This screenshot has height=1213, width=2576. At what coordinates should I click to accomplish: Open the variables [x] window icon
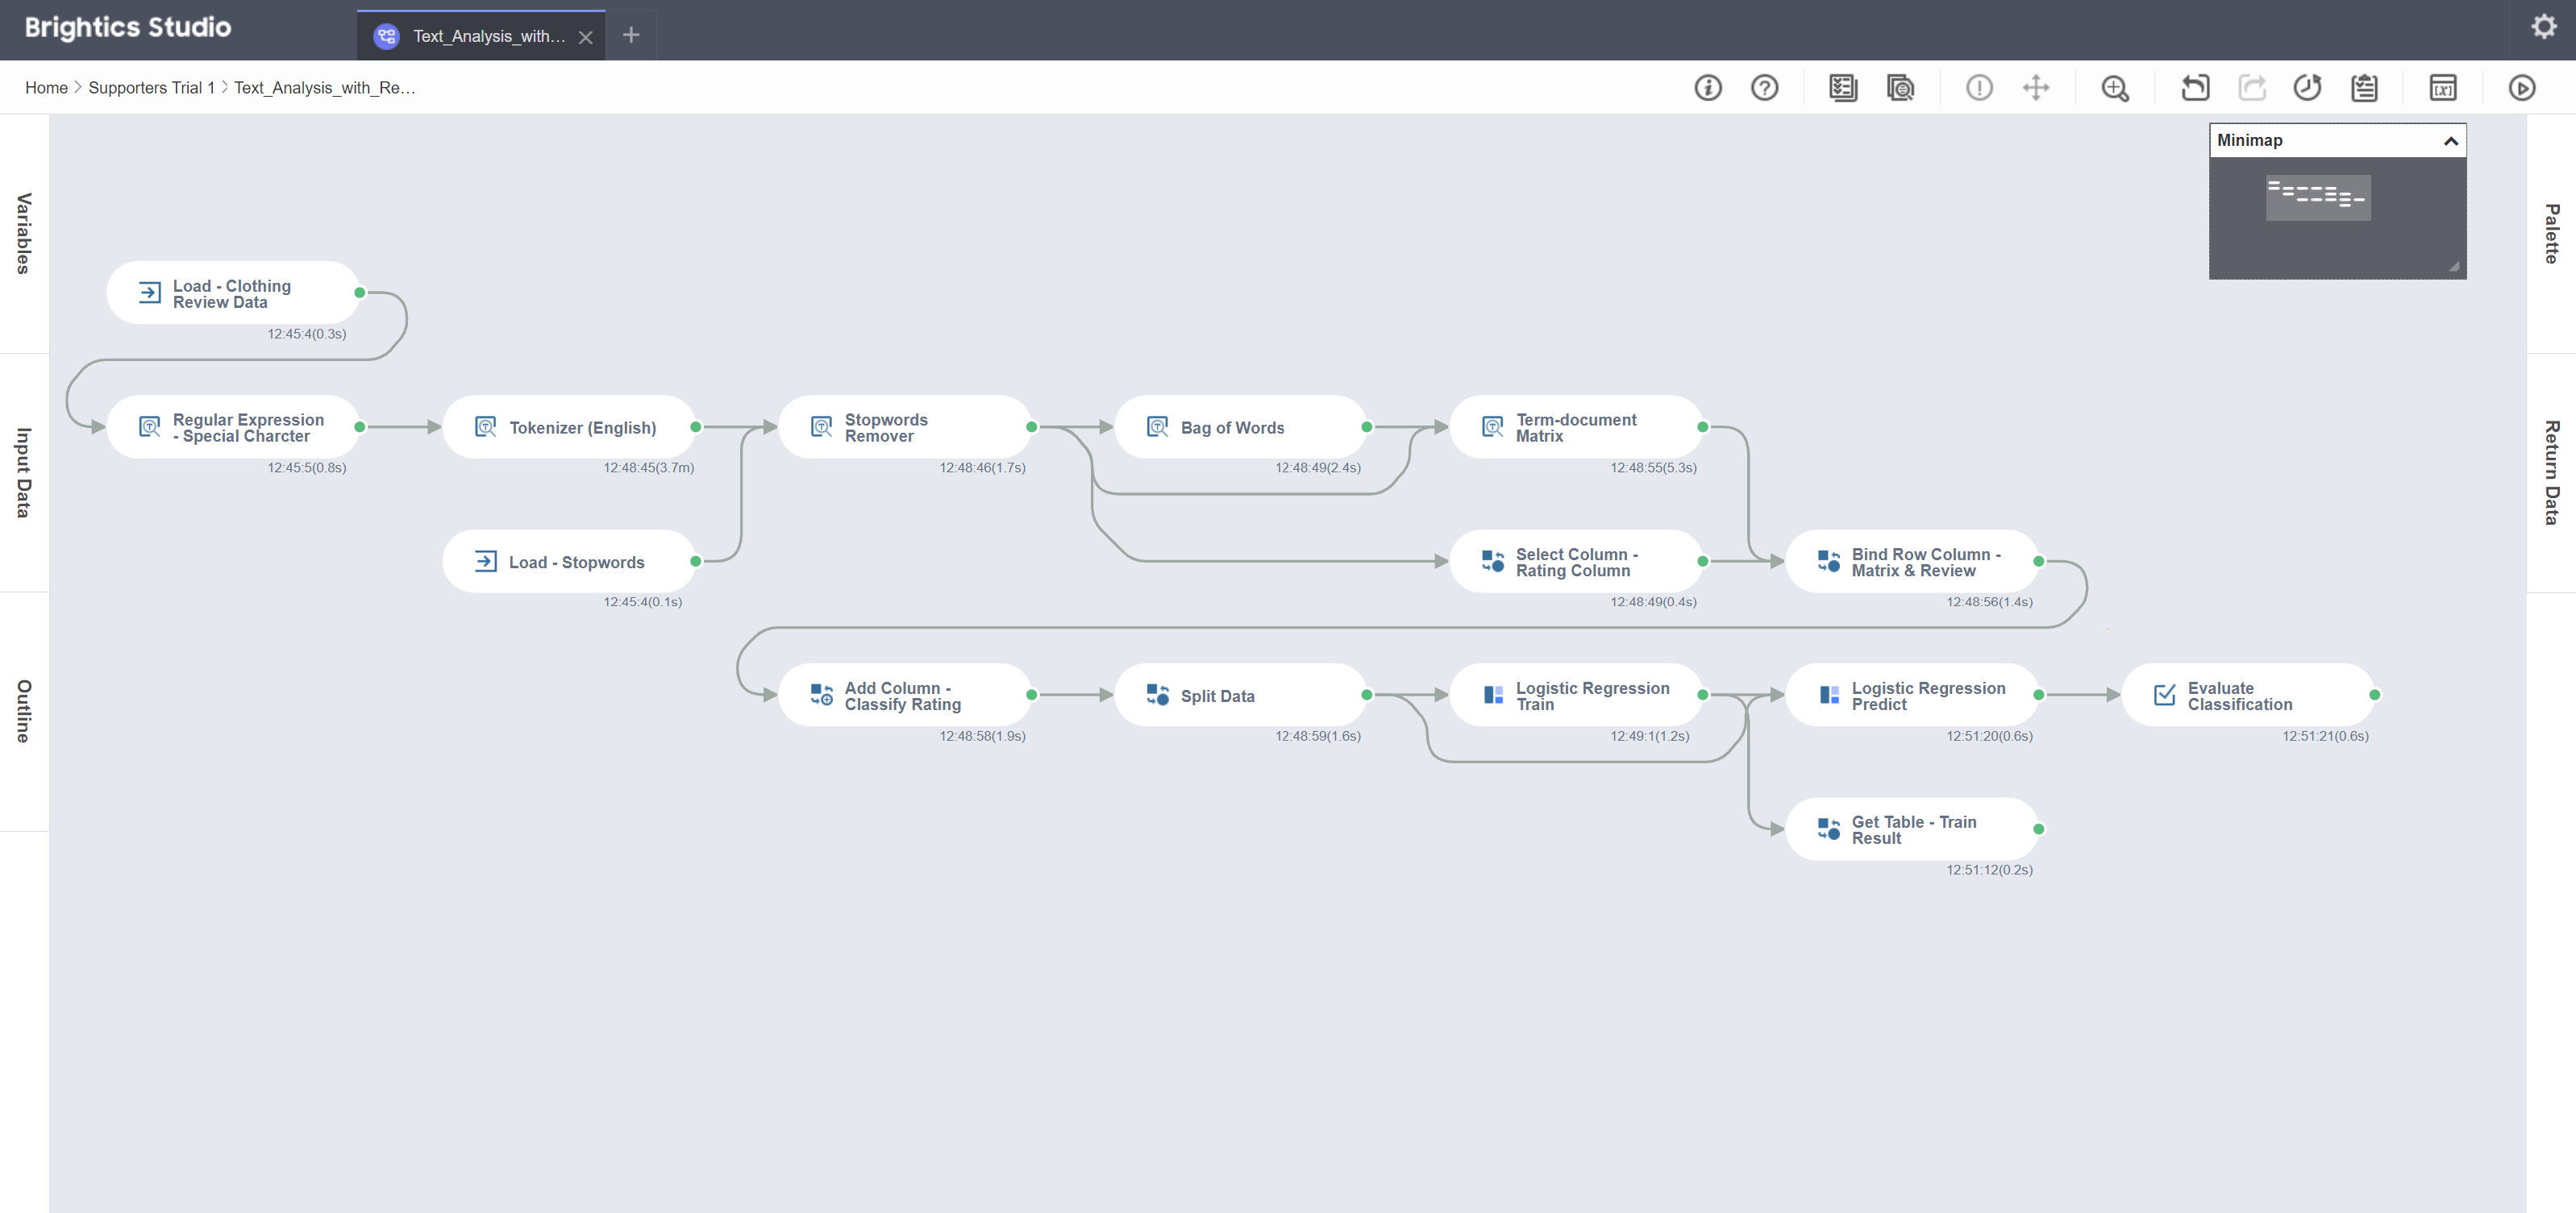pos(2442,88)
